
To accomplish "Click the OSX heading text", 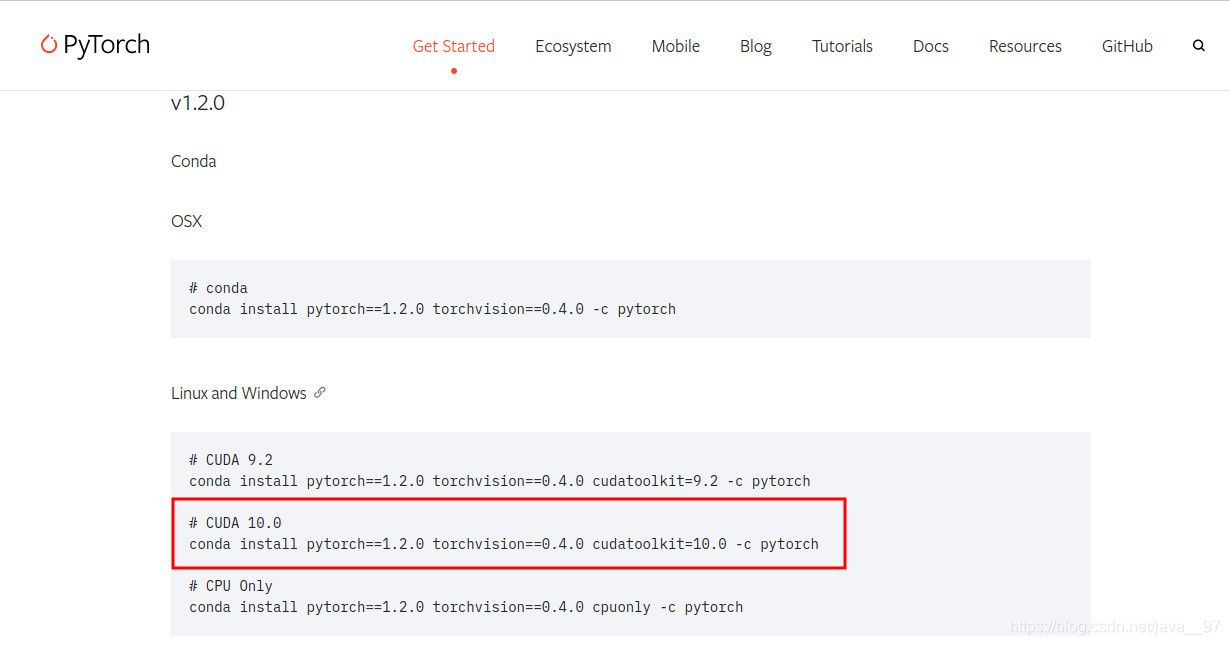I will pos(187,221).
